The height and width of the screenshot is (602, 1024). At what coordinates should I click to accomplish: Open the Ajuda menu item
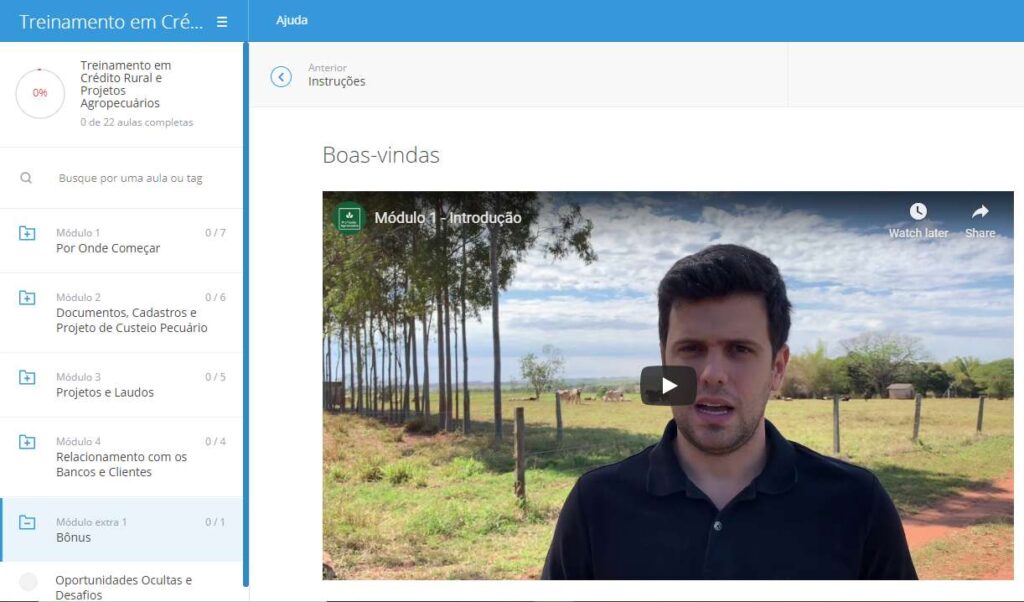tap(292, 20)
